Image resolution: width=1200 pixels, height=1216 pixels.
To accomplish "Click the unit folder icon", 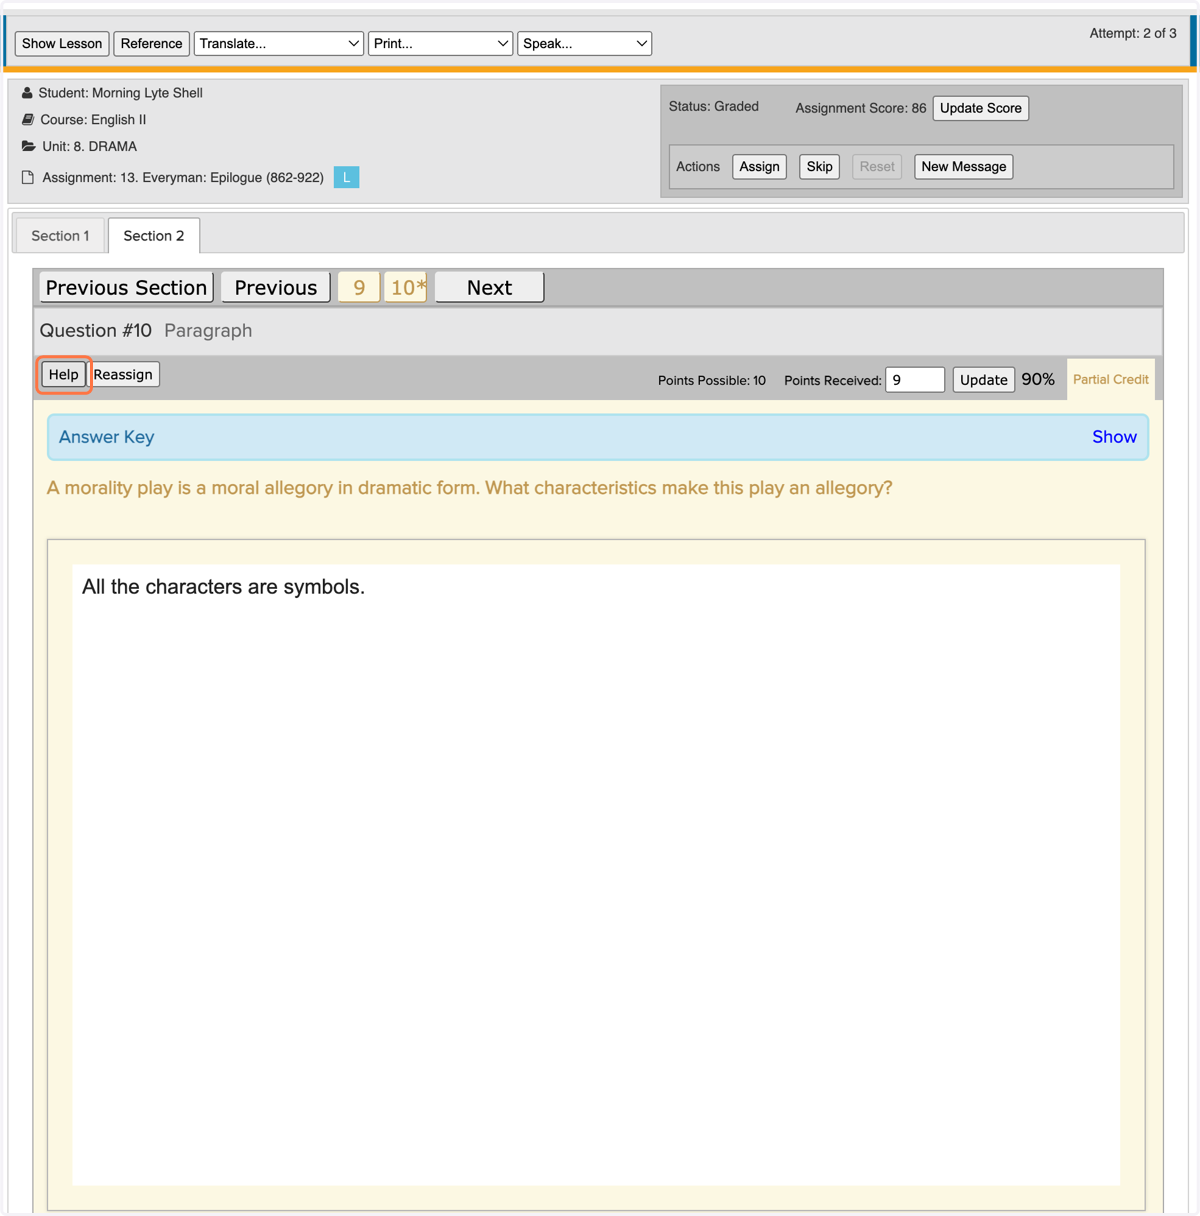I will pyautogui.click(x=28, y=146).
